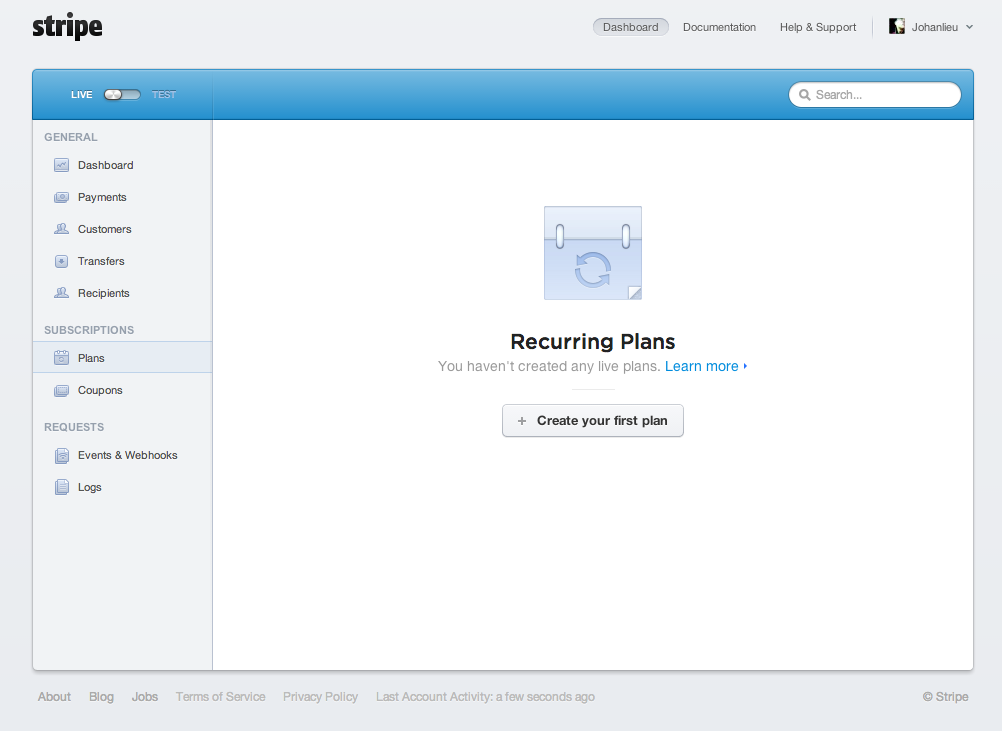Open Recipients in the sidebar
Viewport: 1002px width, 731px height.
click(123, 293)
